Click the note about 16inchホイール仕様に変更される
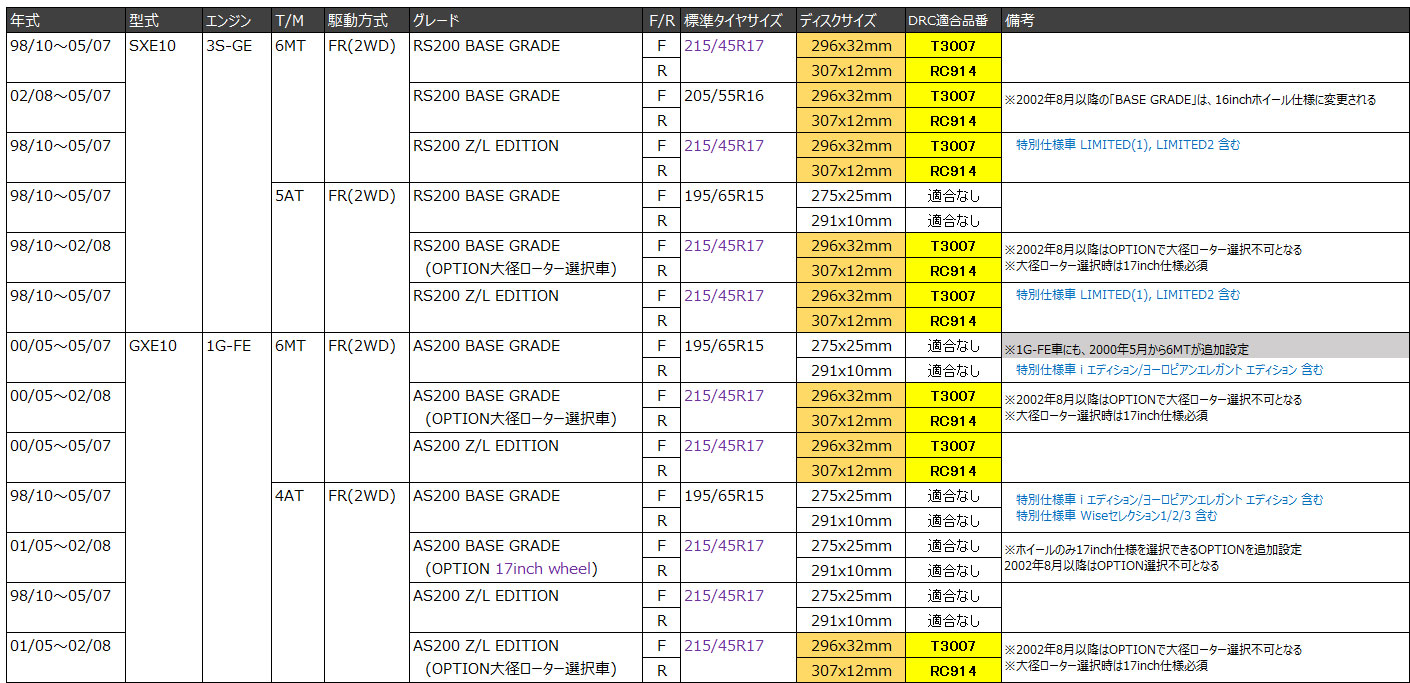Image resolution: width=1410 pixels, height=683 pixels. tap(1190, 99)
